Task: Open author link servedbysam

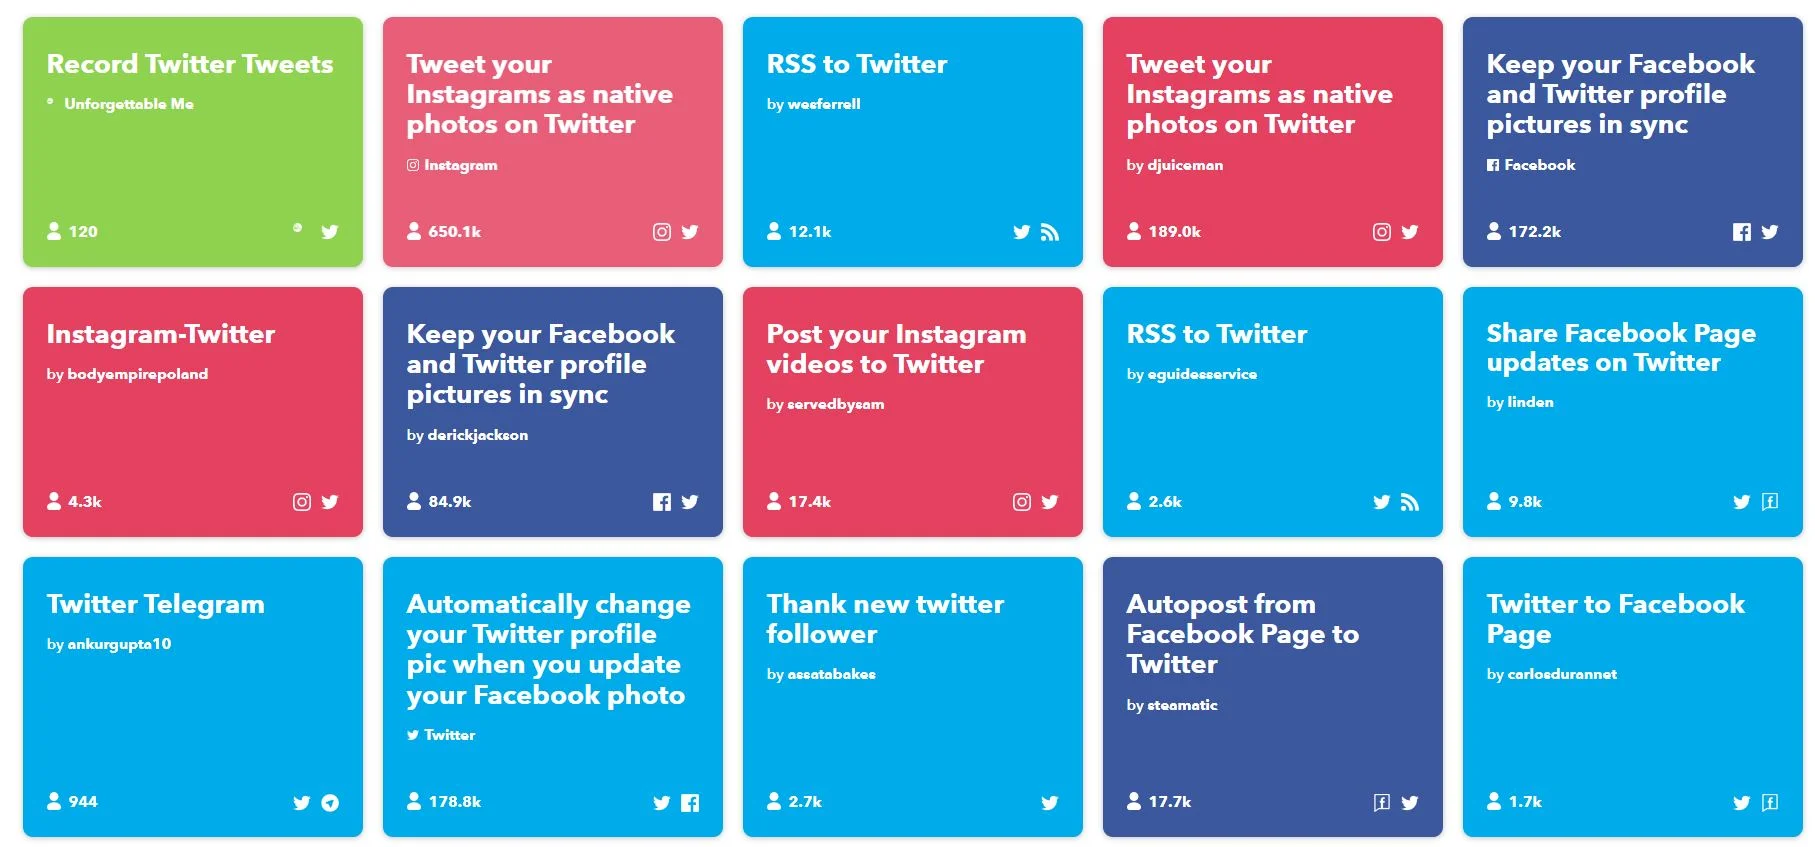Action: pyautogui.click(x=836, y=404)
